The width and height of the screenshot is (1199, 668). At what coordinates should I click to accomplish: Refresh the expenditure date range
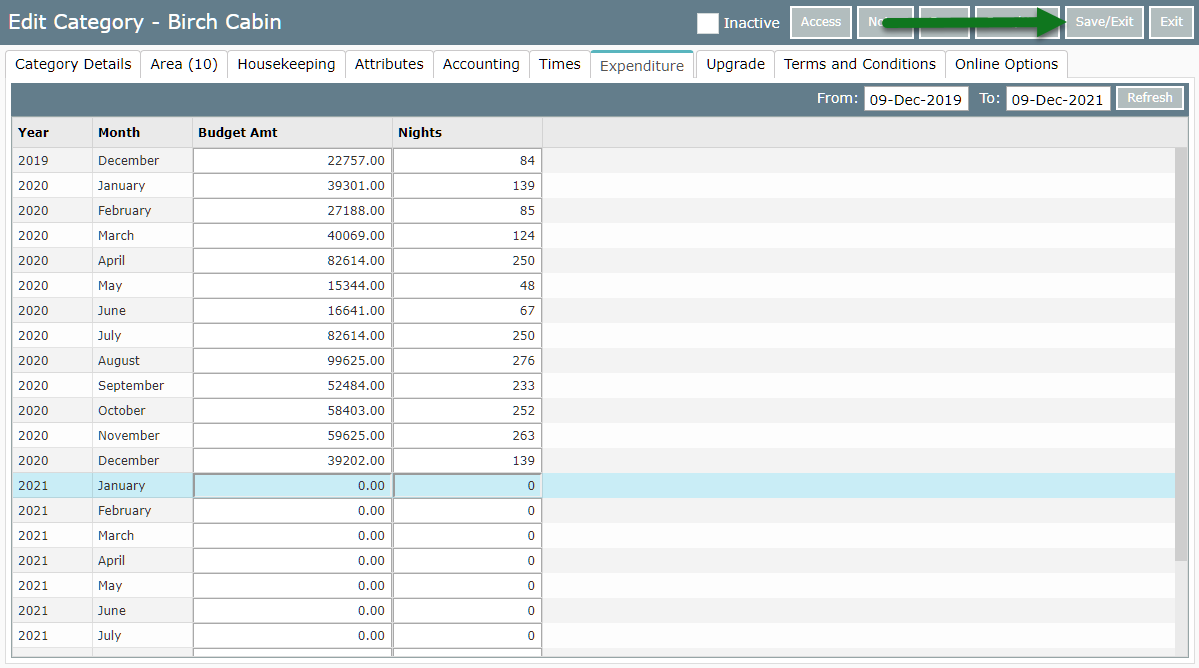[1149, 98]
